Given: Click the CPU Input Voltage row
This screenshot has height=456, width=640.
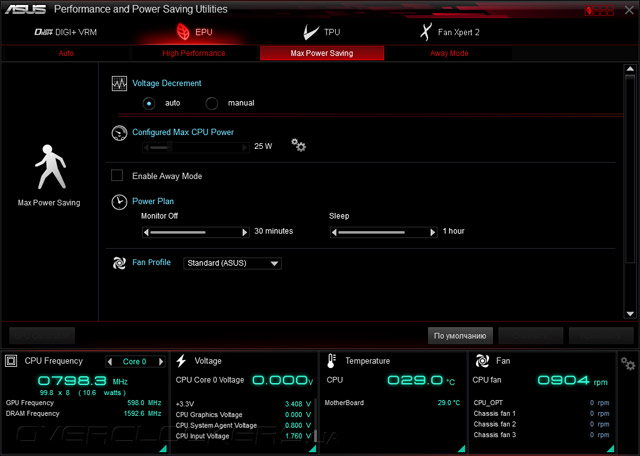Looking at the screenshot, I should [243, 436].
